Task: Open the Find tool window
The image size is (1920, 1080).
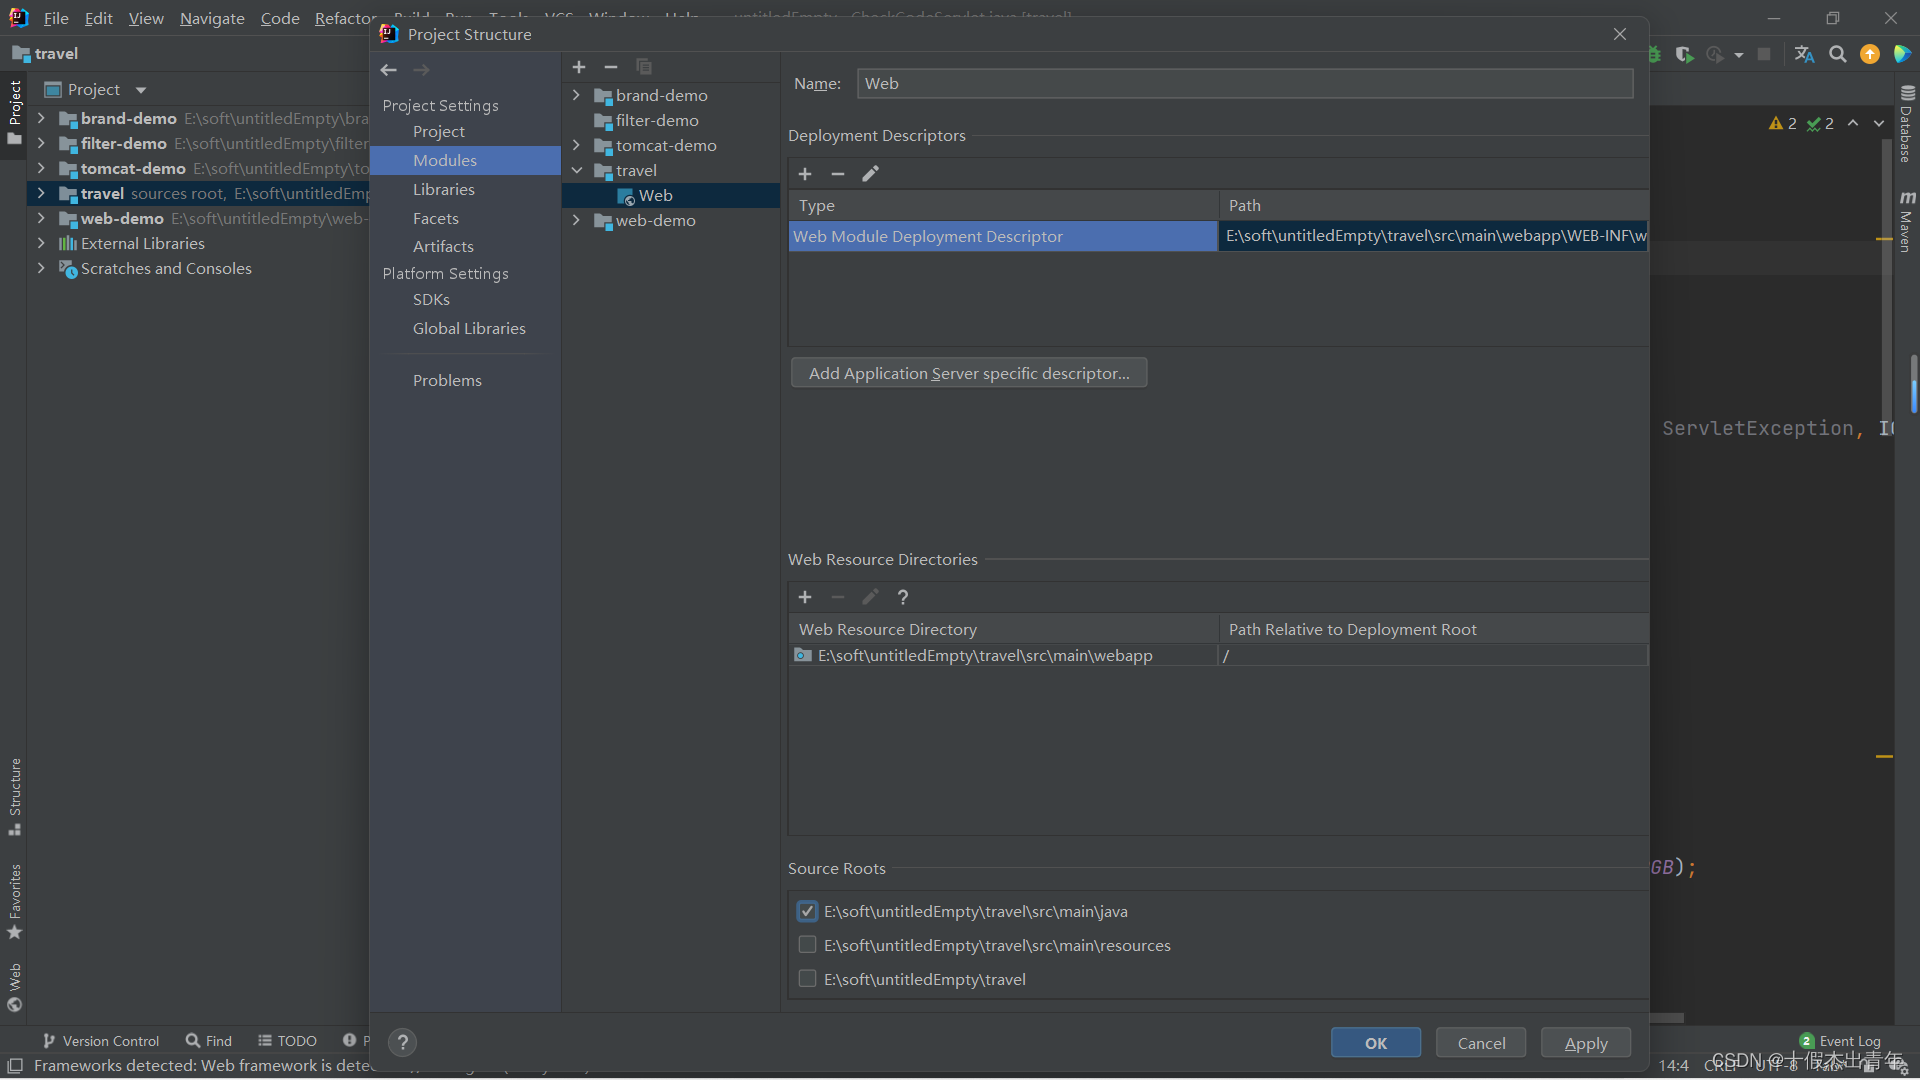Action: (209, 1041)
